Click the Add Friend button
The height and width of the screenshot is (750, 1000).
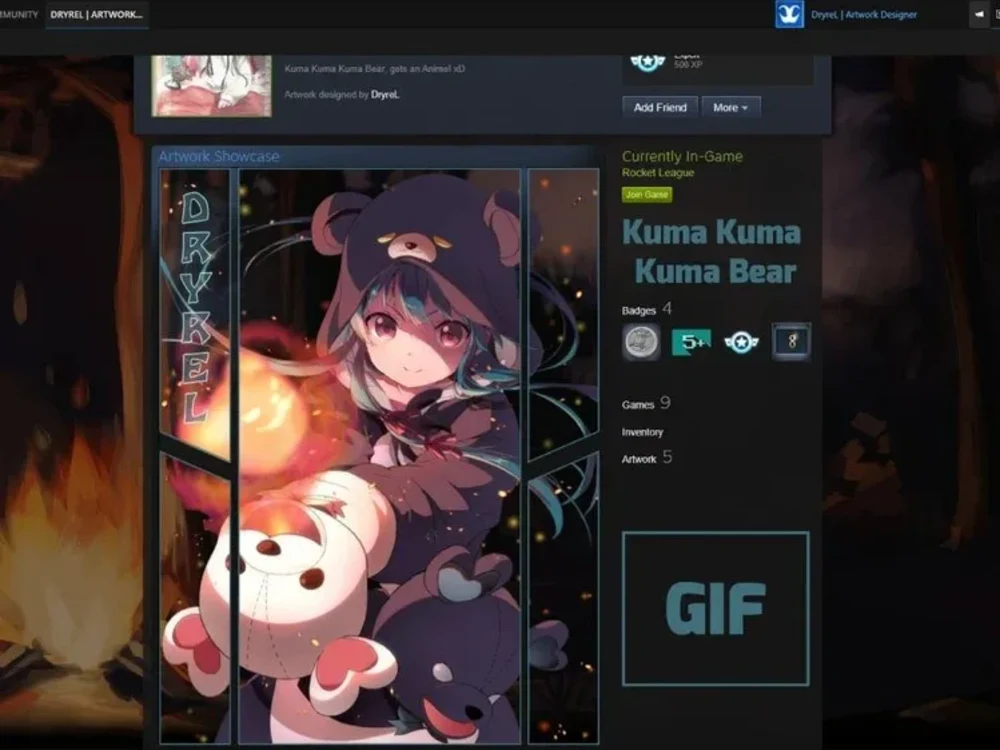[660, 108]
